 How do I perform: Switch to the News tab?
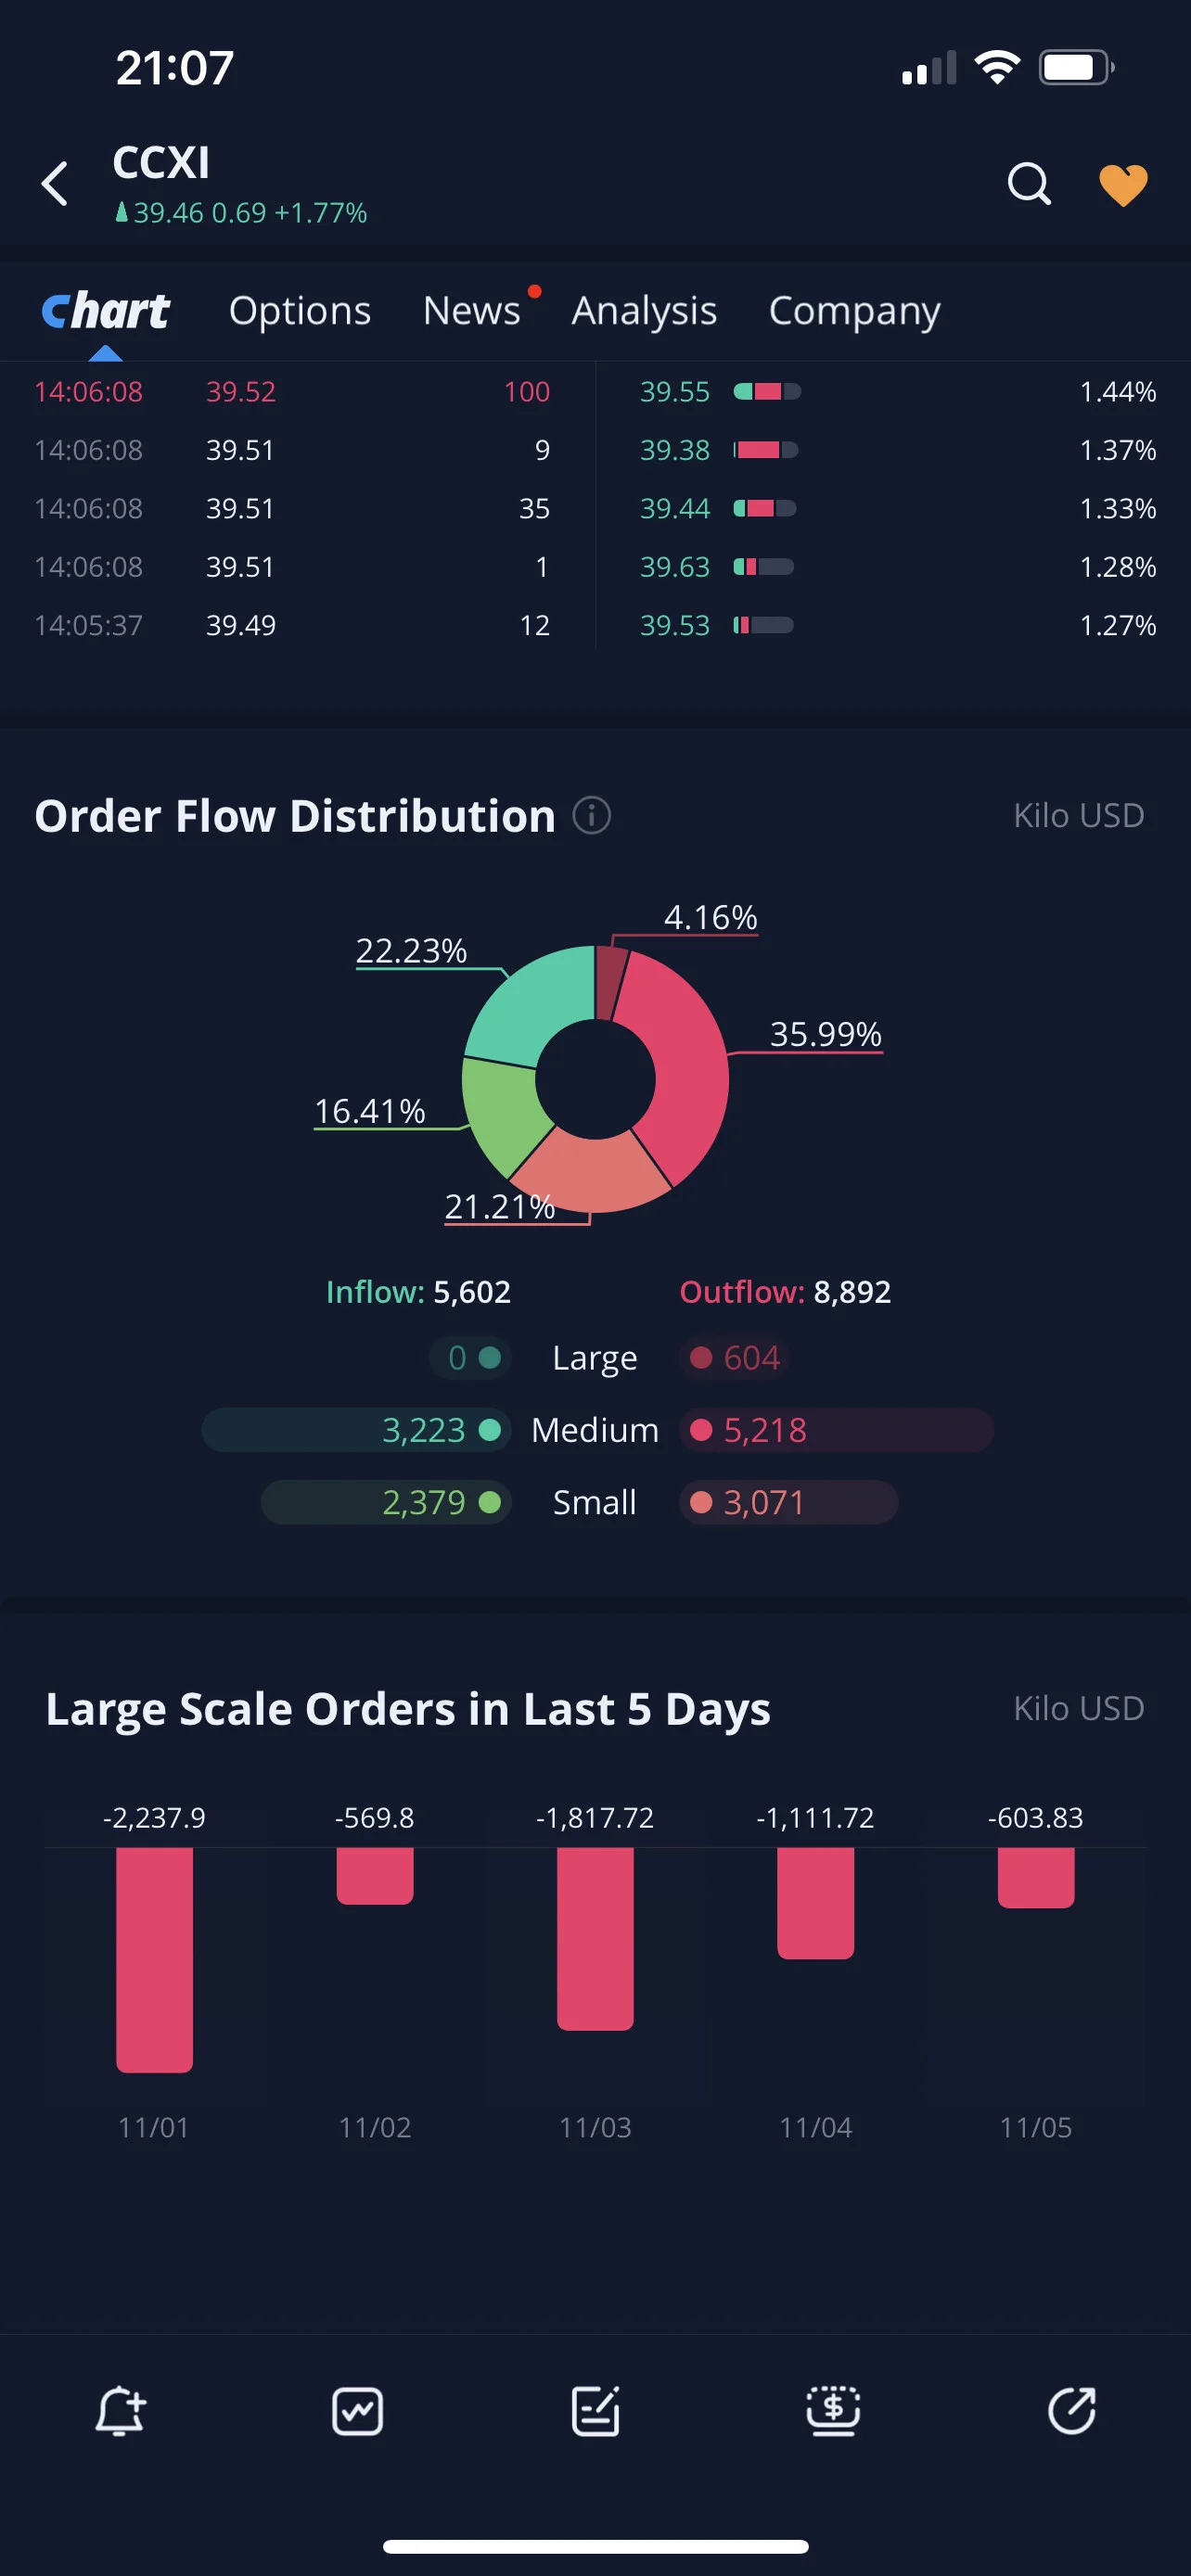472,311
